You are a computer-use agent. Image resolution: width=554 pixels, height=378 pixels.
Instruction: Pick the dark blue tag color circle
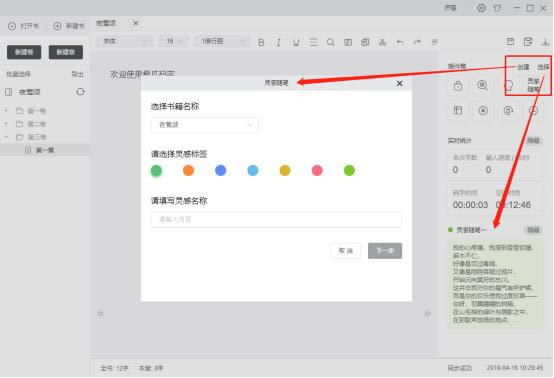tap(220, 171)
